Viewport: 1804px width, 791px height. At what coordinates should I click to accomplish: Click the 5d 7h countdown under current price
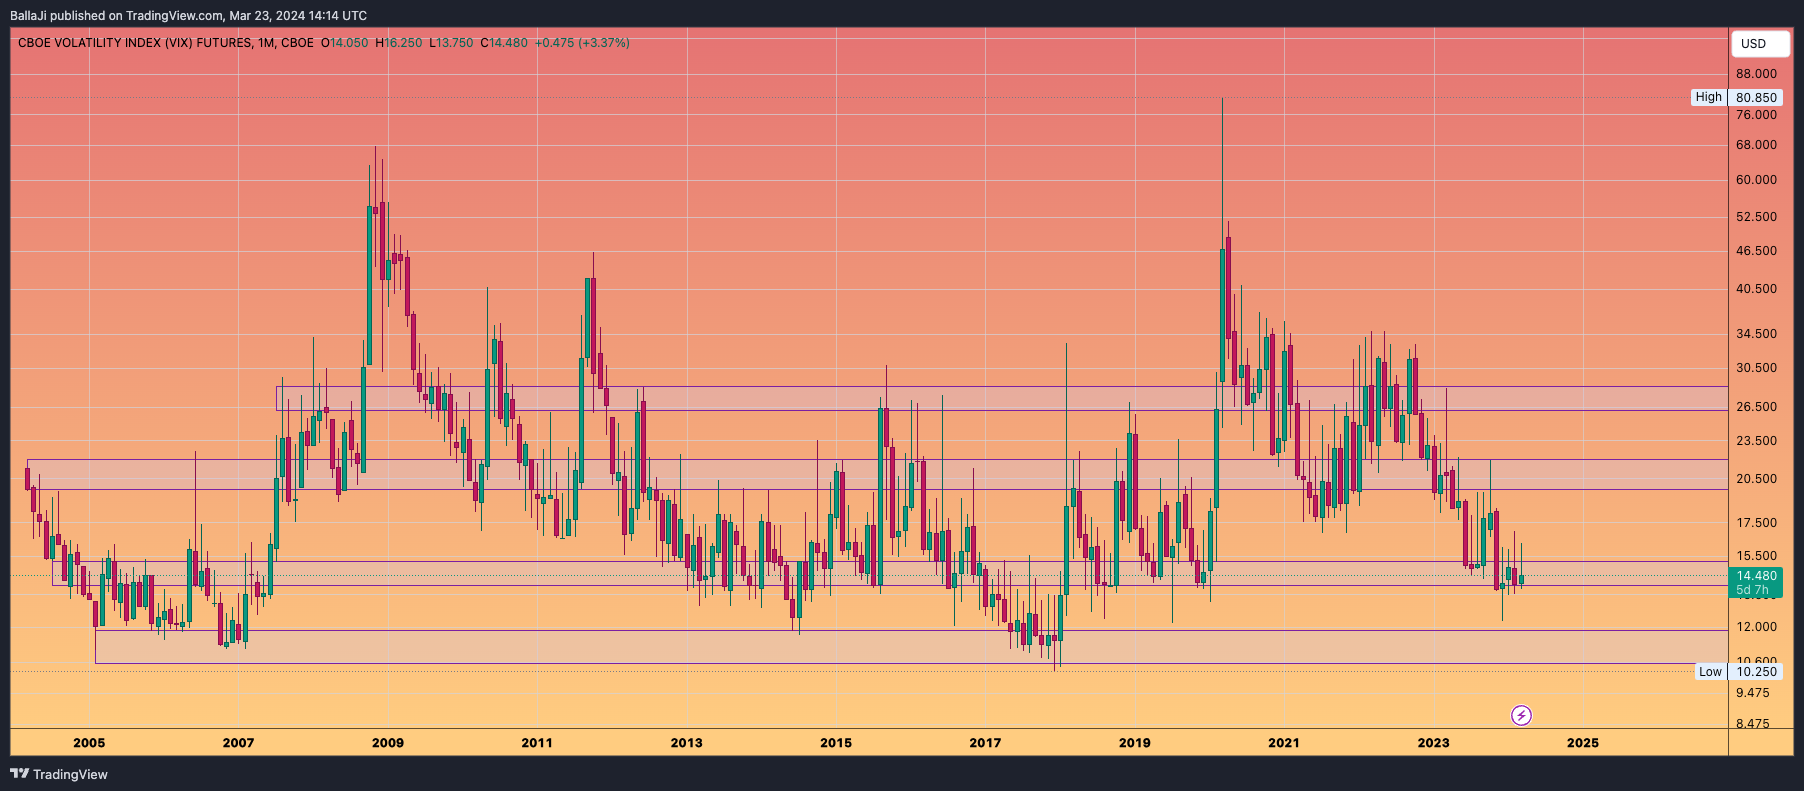[x=1752, y=590]
